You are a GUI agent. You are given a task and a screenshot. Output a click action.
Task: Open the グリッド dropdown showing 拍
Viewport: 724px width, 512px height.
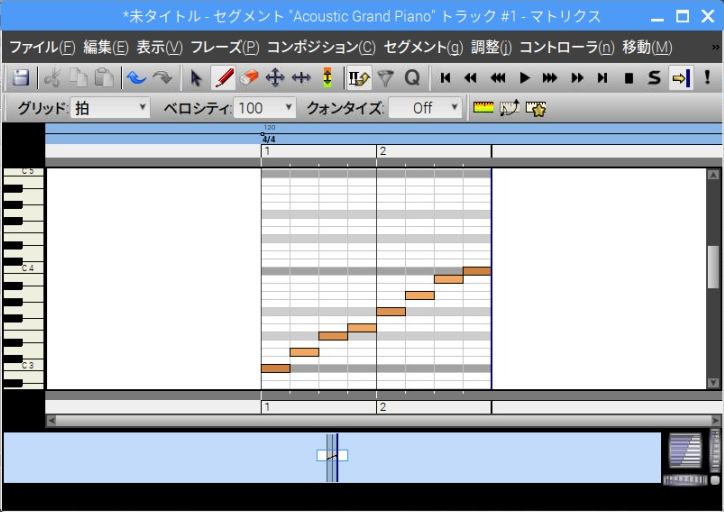(x=110, y=108)
